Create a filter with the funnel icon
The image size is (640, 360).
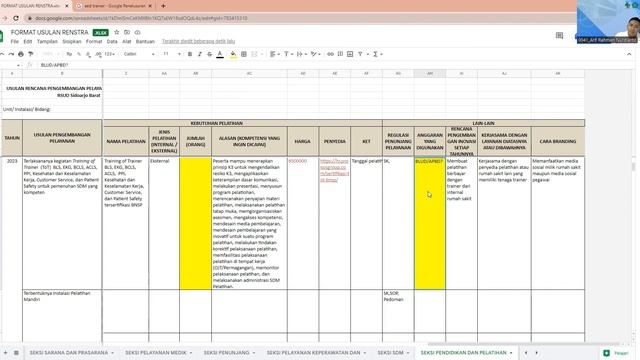(360, 54)
